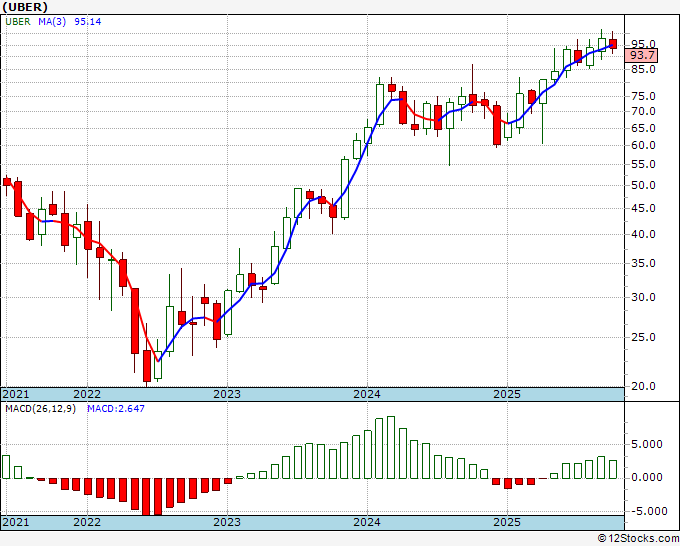The width and height of the screenshot is (680, 546).
Task: Select 2025 on the price timeline
Action: click(x=507, y=394)
